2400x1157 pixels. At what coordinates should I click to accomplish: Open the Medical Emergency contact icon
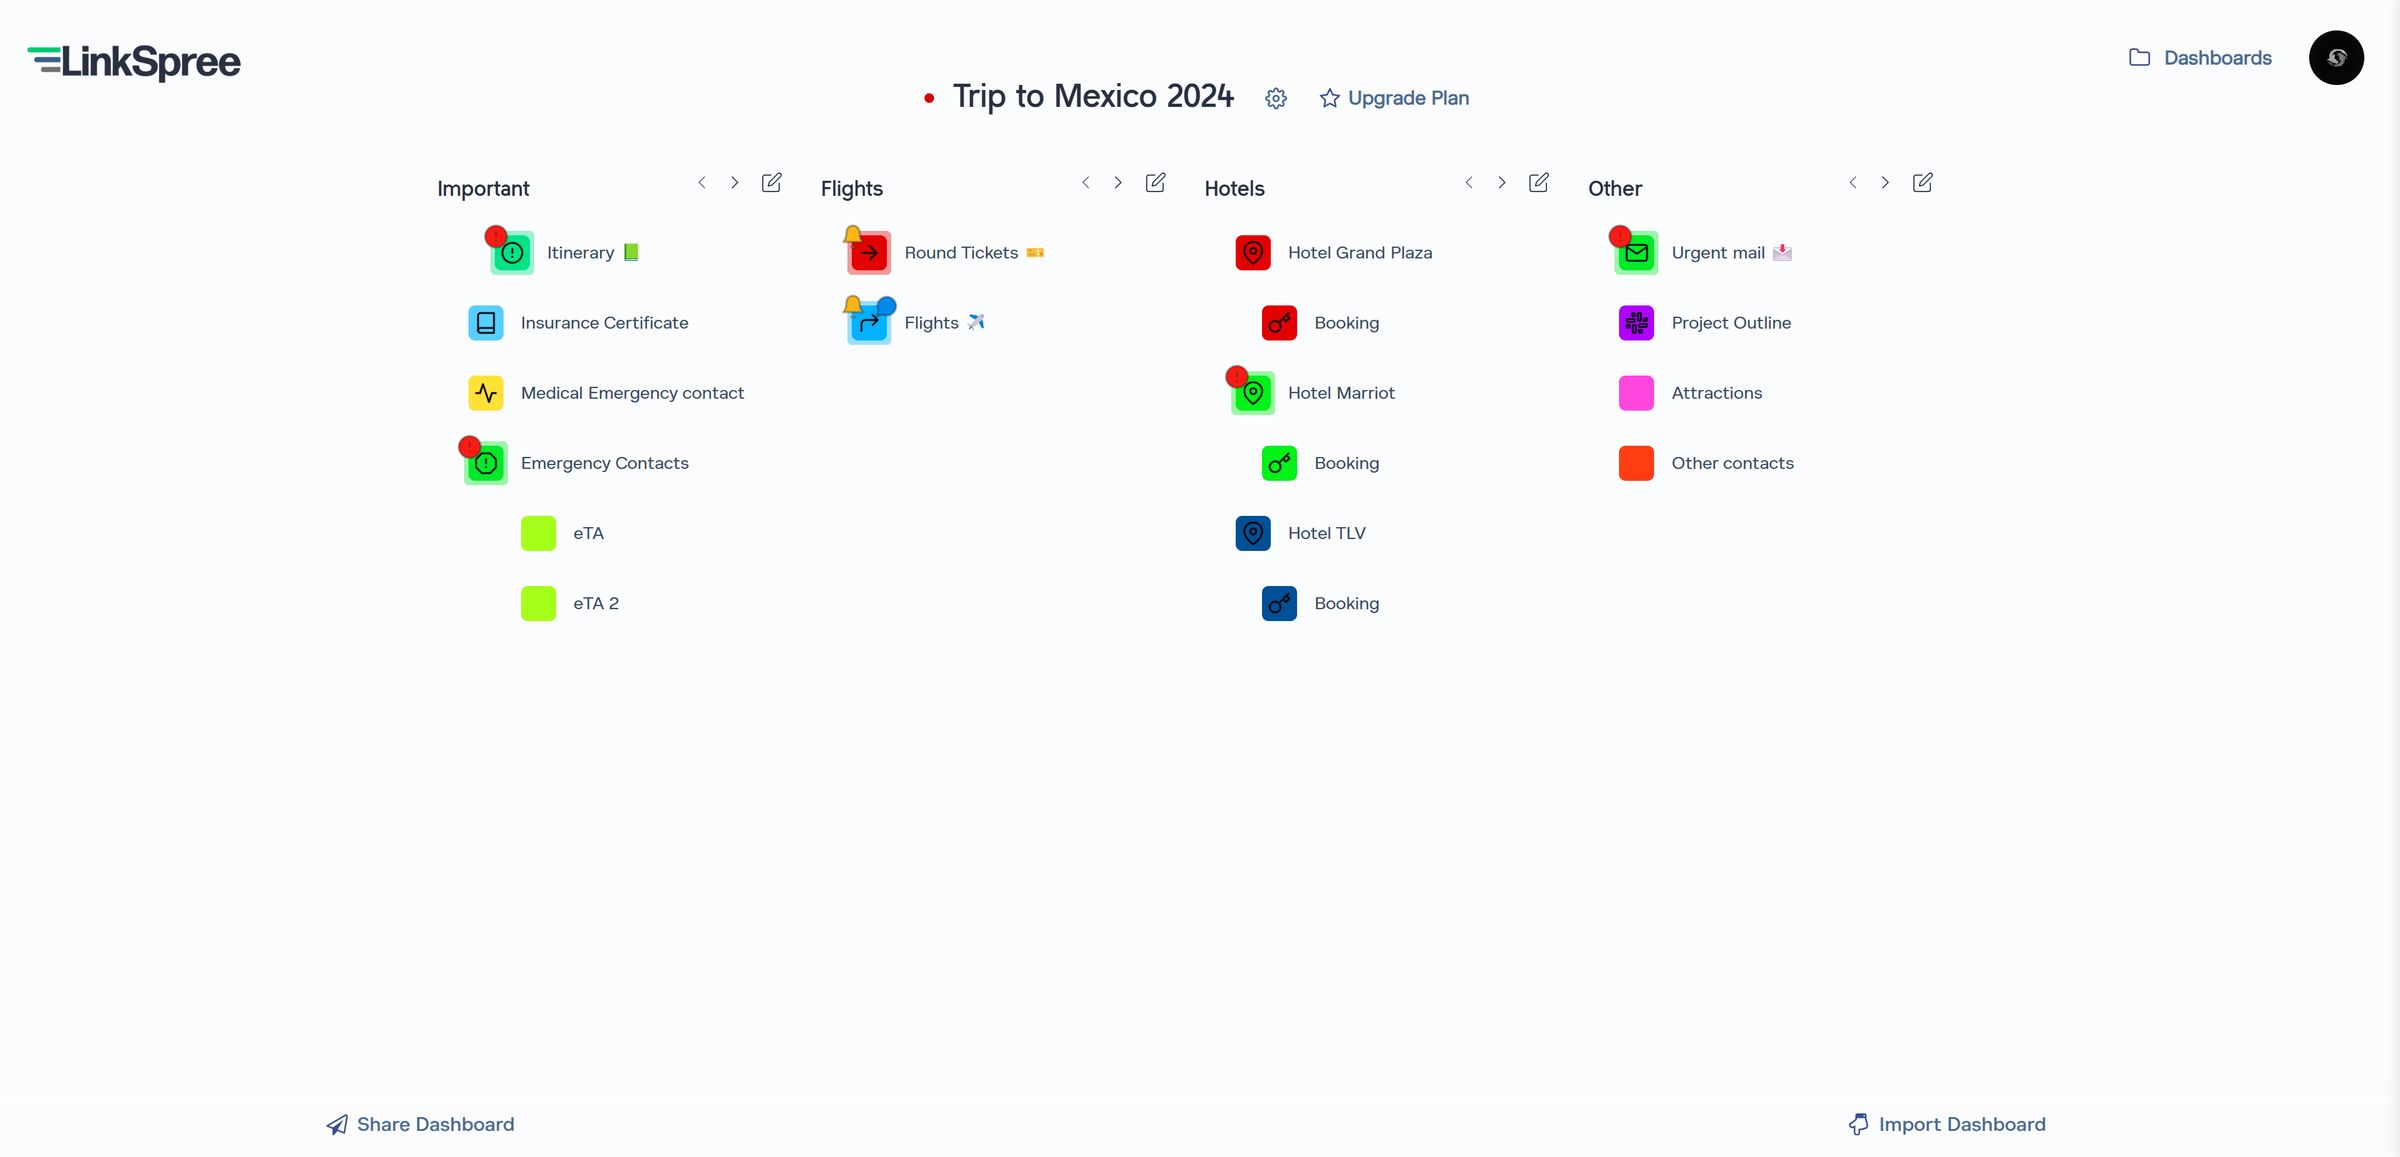(x=486, y=392)
